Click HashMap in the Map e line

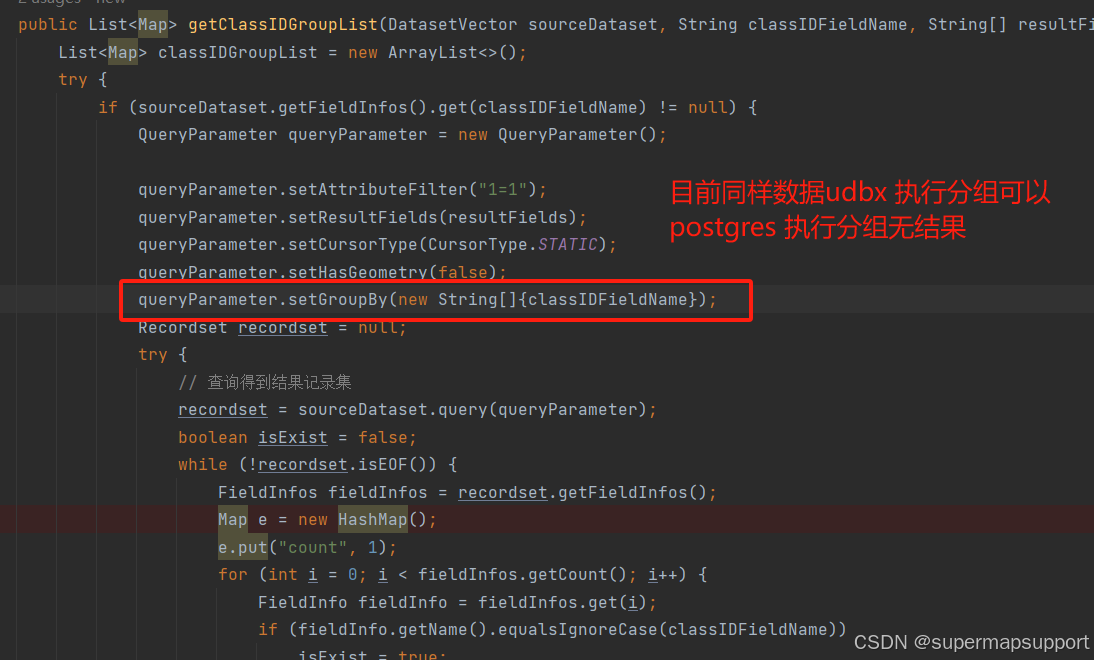click(x=373, y=520)
